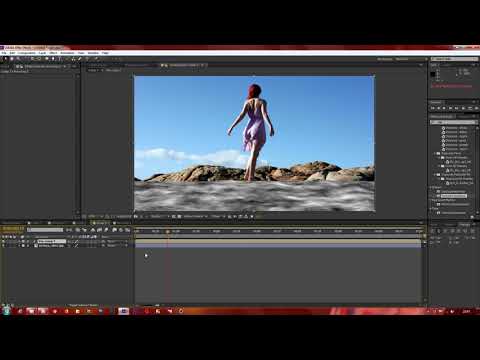Open the viewer view-layout dropdown
480x360 pixels.
(217, 216)
